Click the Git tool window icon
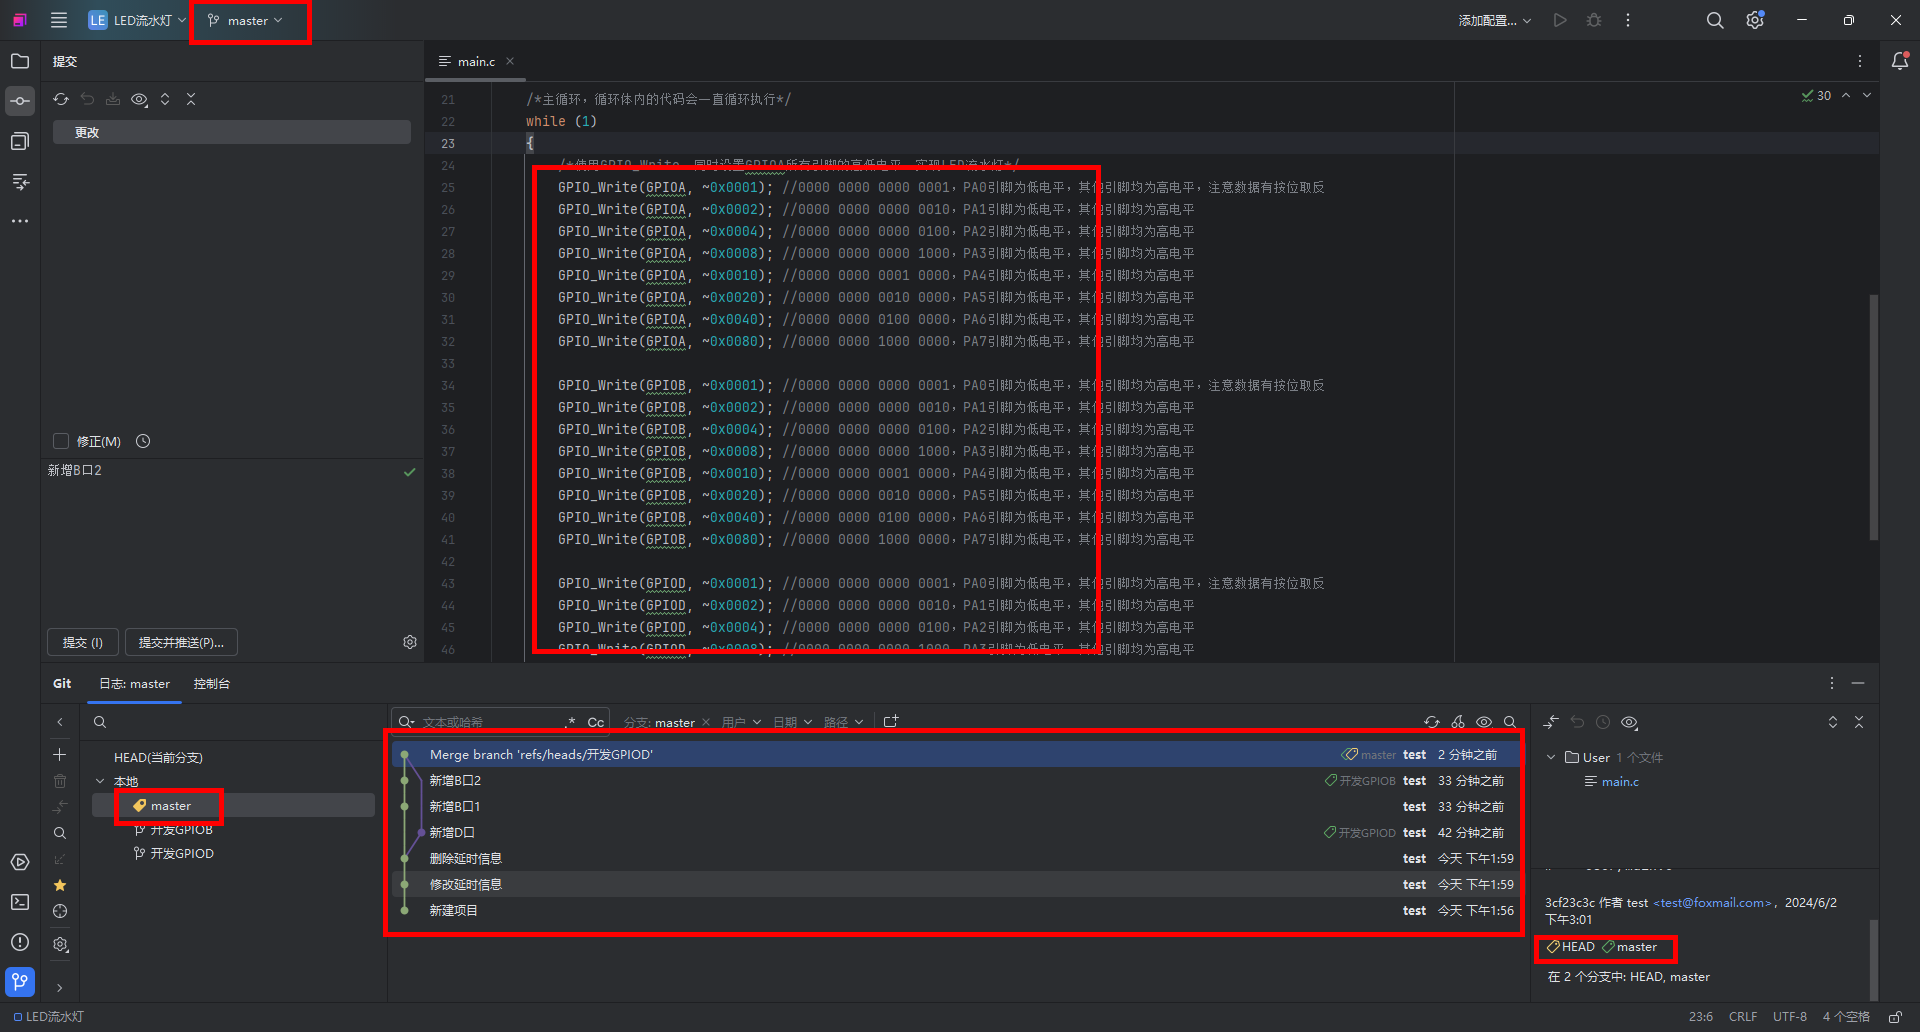Viewport: 1920px width, 1032px height. click(x=20, y=982)
